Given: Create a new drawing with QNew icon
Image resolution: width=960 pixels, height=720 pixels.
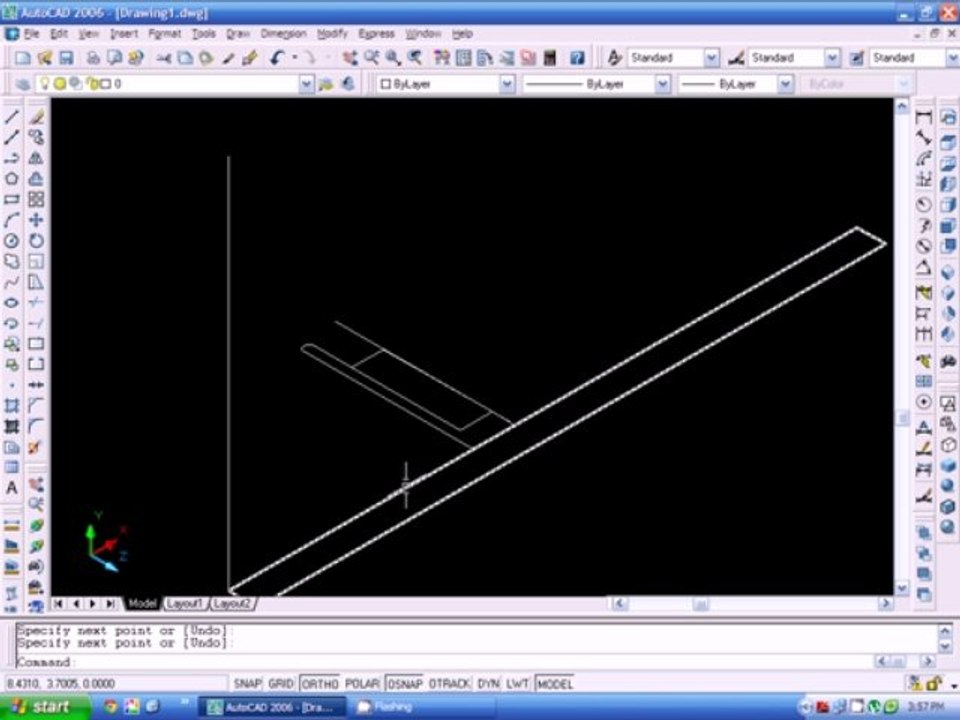Looking at the screenshot, I should pos(23,58).
